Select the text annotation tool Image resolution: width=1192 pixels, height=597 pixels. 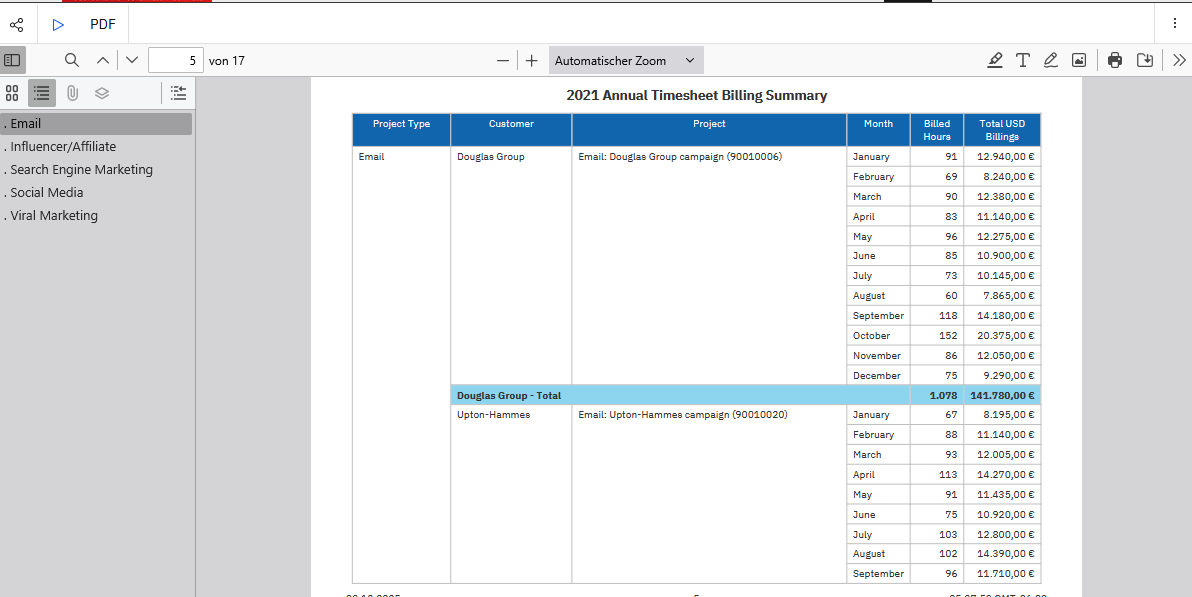1022,60
